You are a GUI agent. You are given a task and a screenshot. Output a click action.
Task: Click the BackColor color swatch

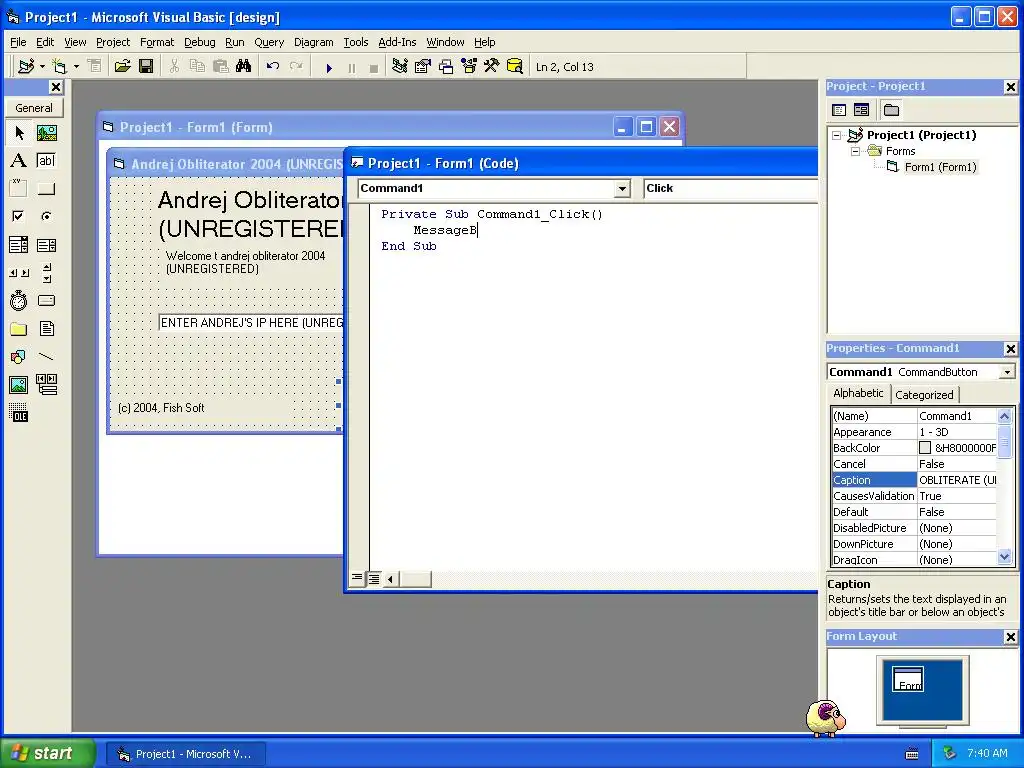[x=925, y=448]
